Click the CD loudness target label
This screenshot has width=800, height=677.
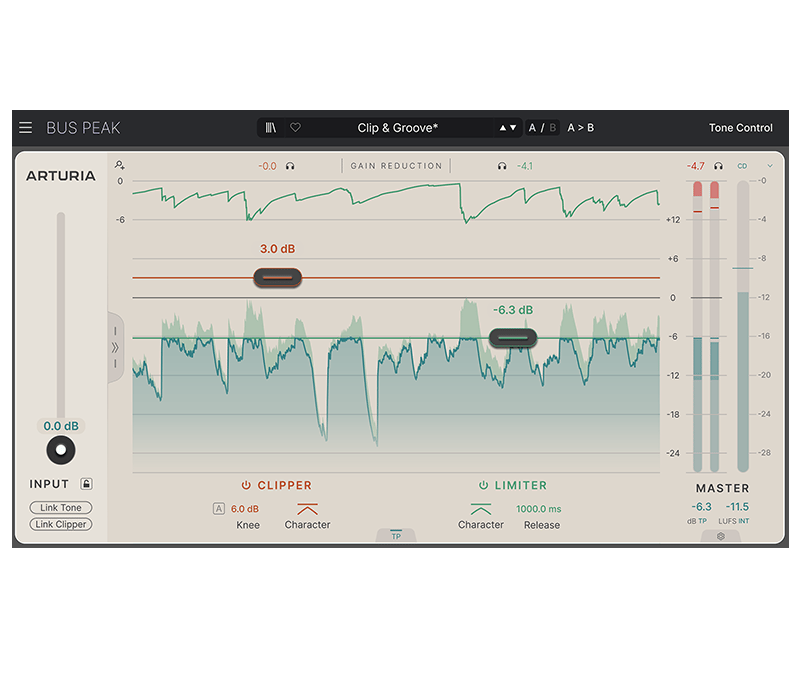tap(742, 166)
